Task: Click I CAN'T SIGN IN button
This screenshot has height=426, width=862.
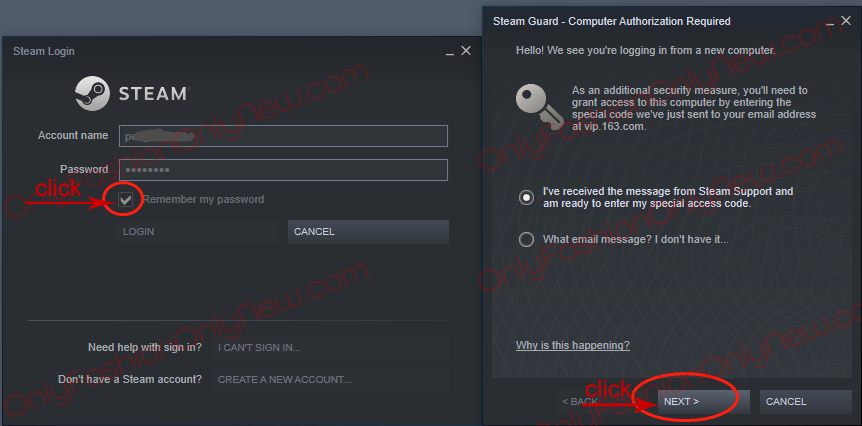Action: pyautogui.click(x=330, y=347)
